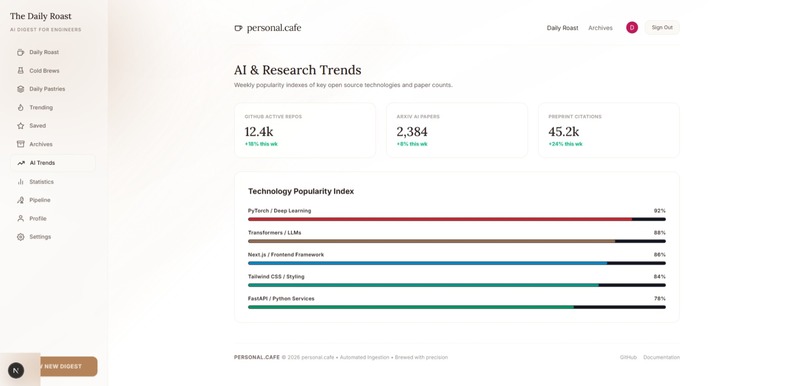Click the Profile person icon

pyautogui.click(x=21, y=218)
